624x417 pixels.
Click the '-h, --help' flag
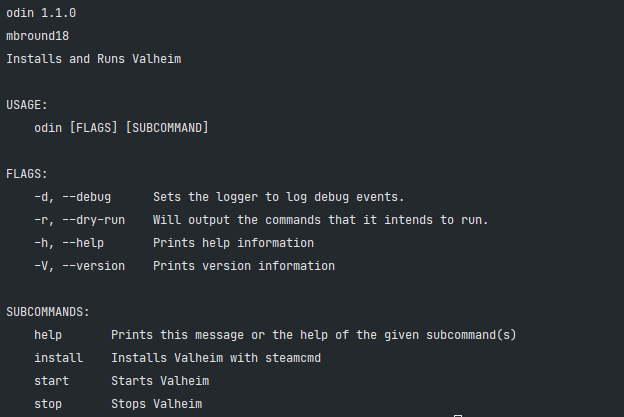[69, 243]
